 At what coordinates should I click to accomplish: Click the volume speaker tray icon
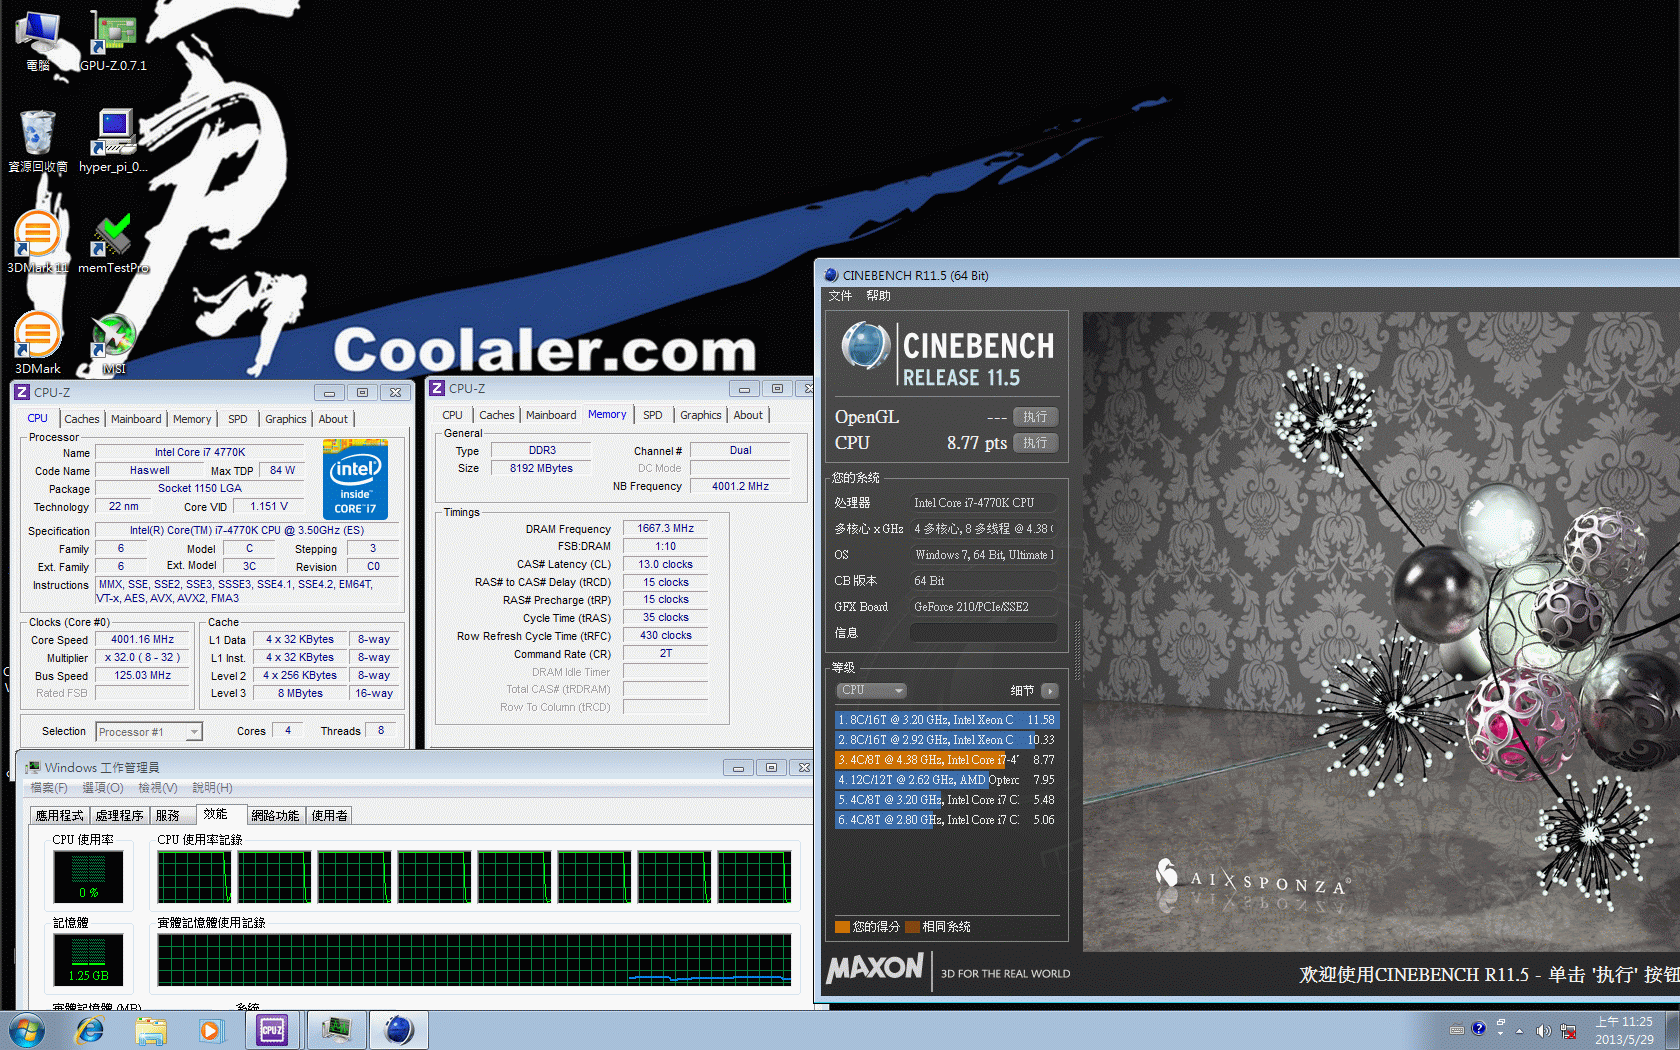point(1544,1031)
